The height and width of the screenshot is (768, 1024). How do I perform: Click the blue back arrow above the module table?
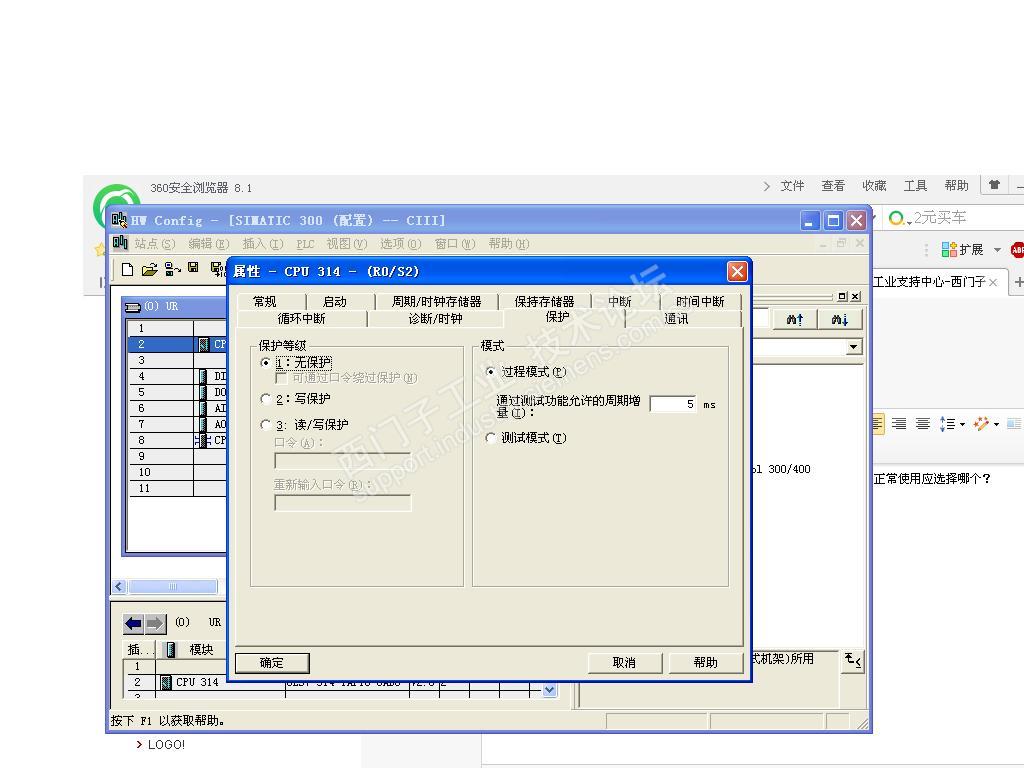134,624
